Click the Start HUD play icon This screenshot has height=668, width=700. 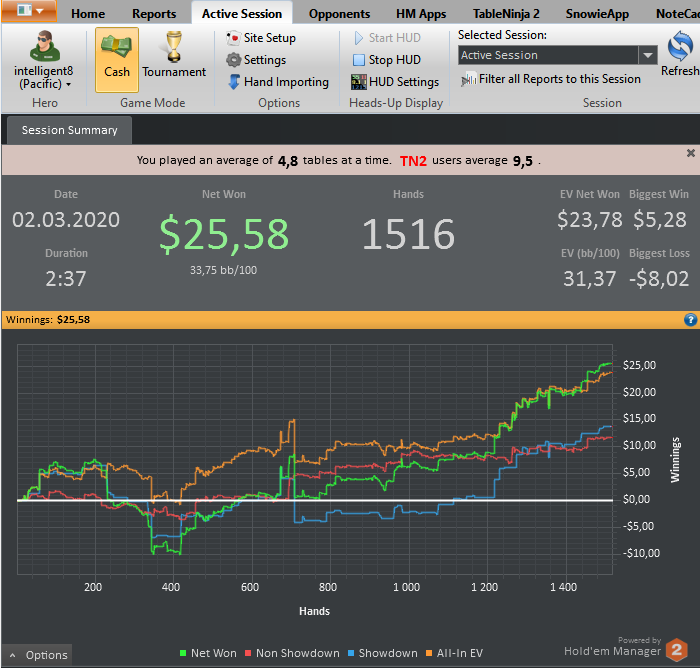(359, 38)
